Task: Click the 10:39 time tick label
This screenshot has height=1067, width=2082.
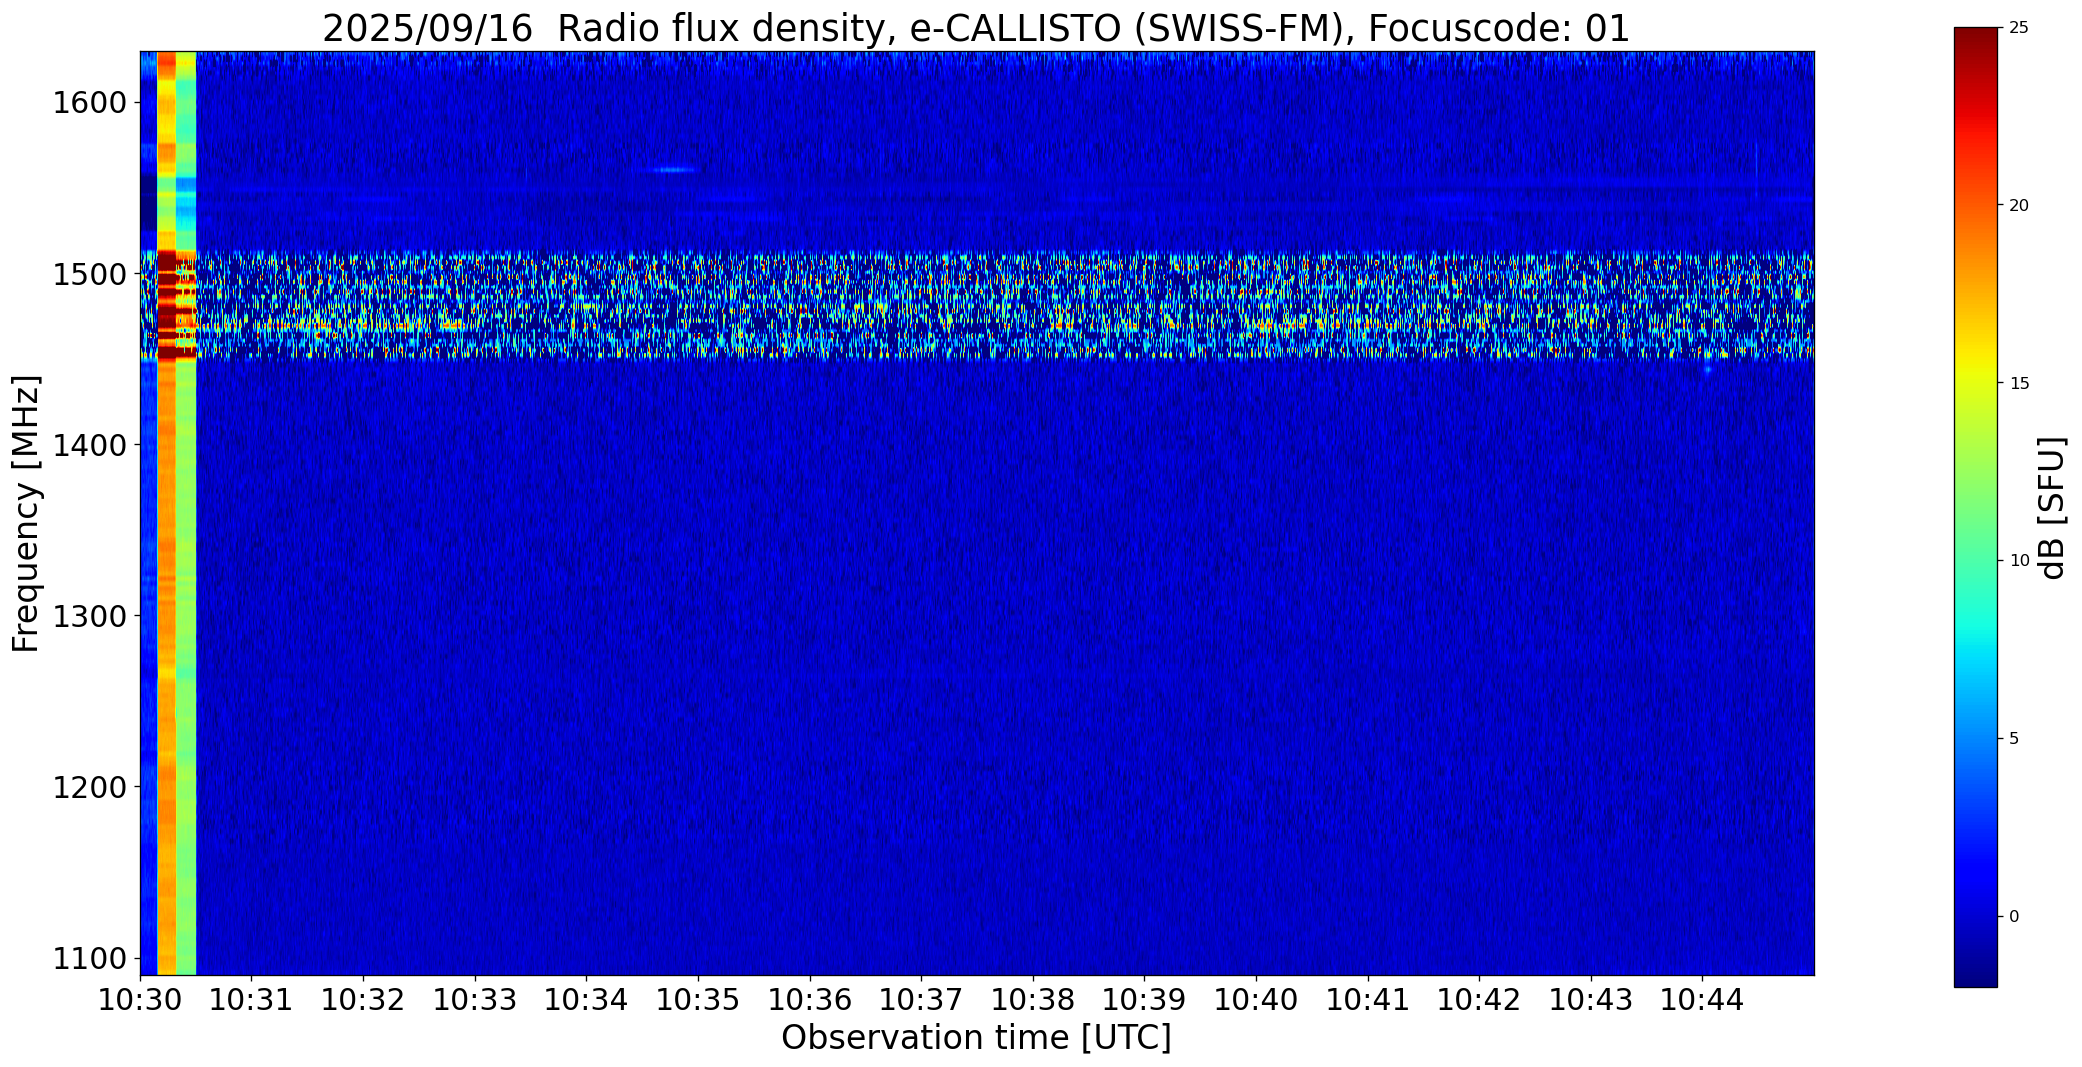Action: [x=1145, y=999]
